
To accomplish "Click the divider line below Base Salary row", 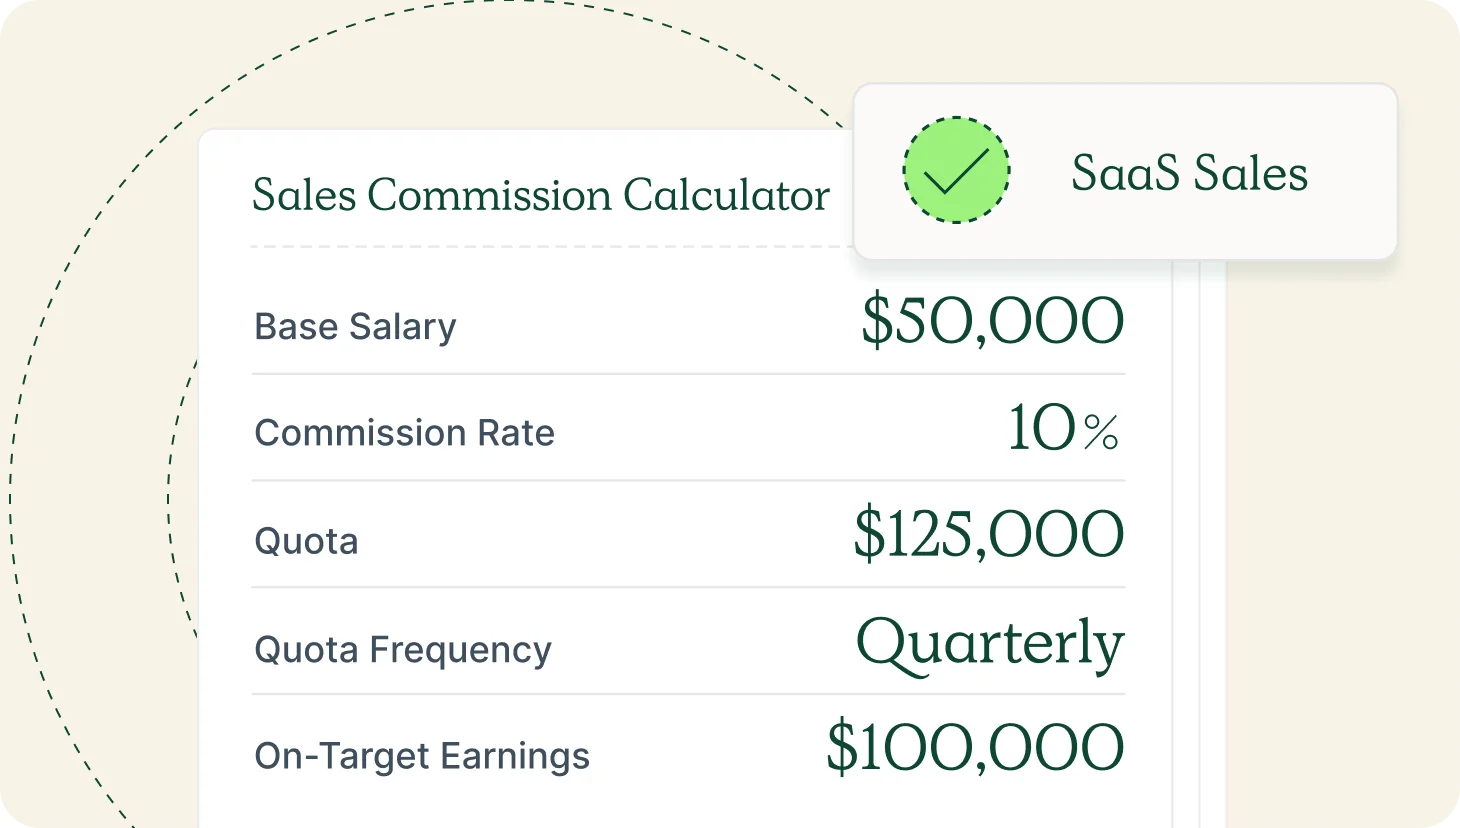I will [688, 374].
